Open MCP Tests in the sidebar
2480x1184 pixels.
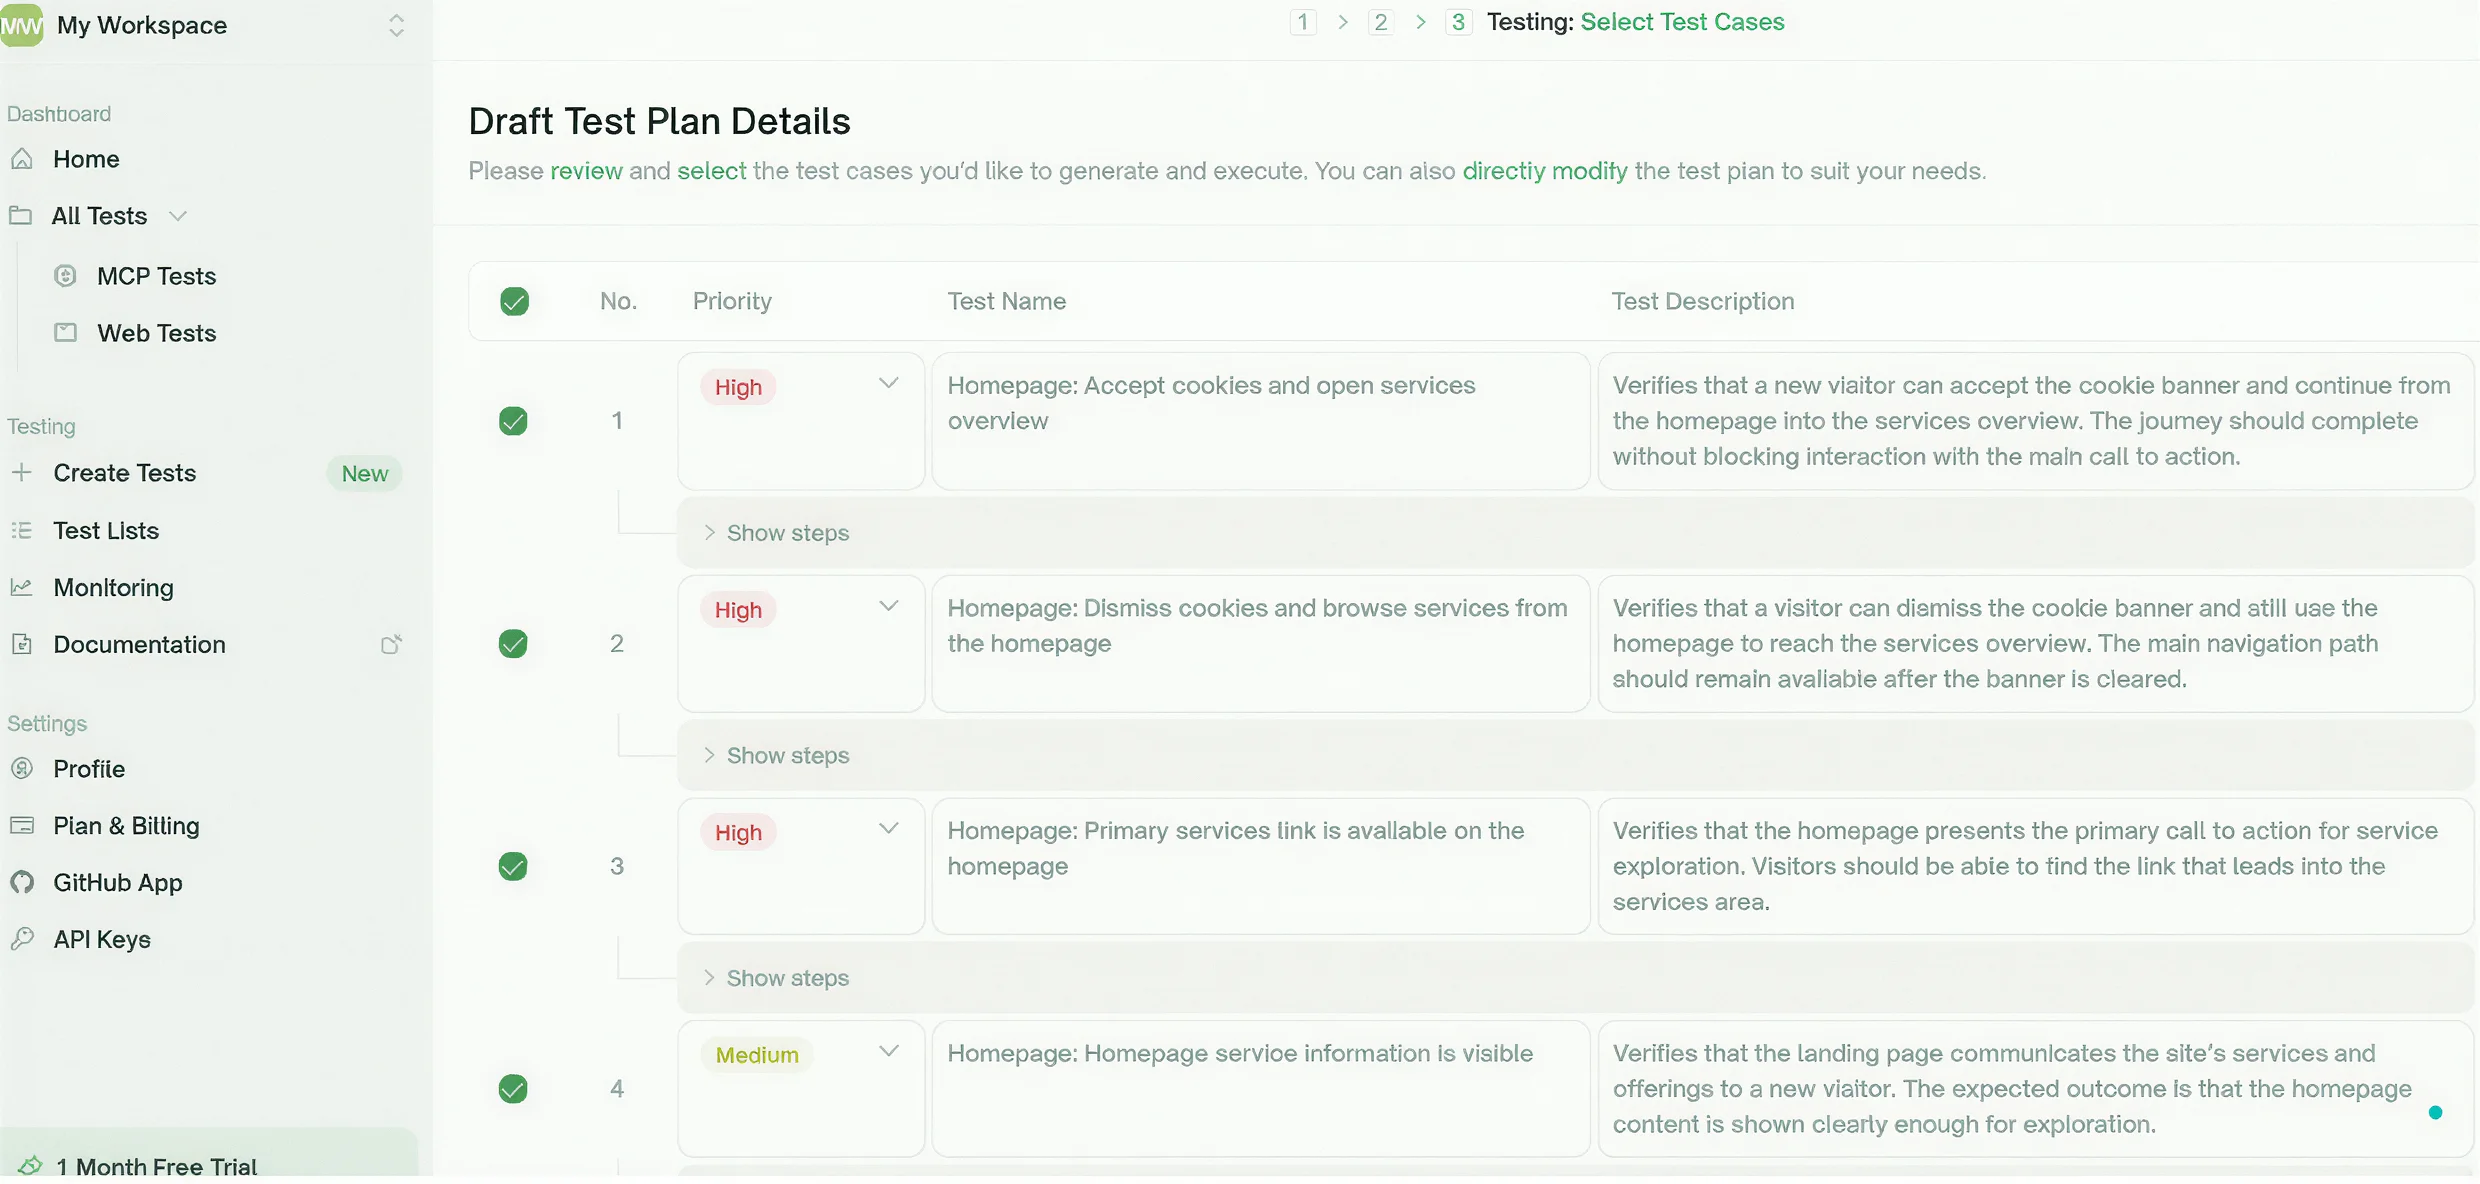pos(156,276)
